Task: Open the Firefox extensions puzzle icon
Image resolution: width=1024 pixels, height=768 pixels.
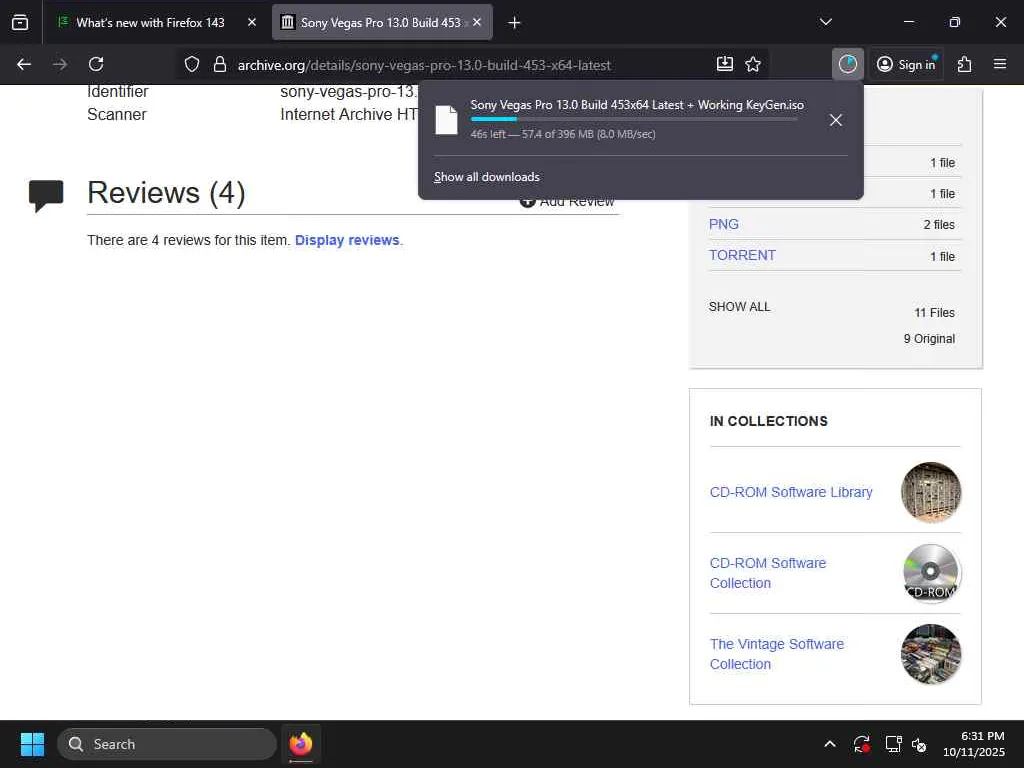Action: [x=965, y=64]
